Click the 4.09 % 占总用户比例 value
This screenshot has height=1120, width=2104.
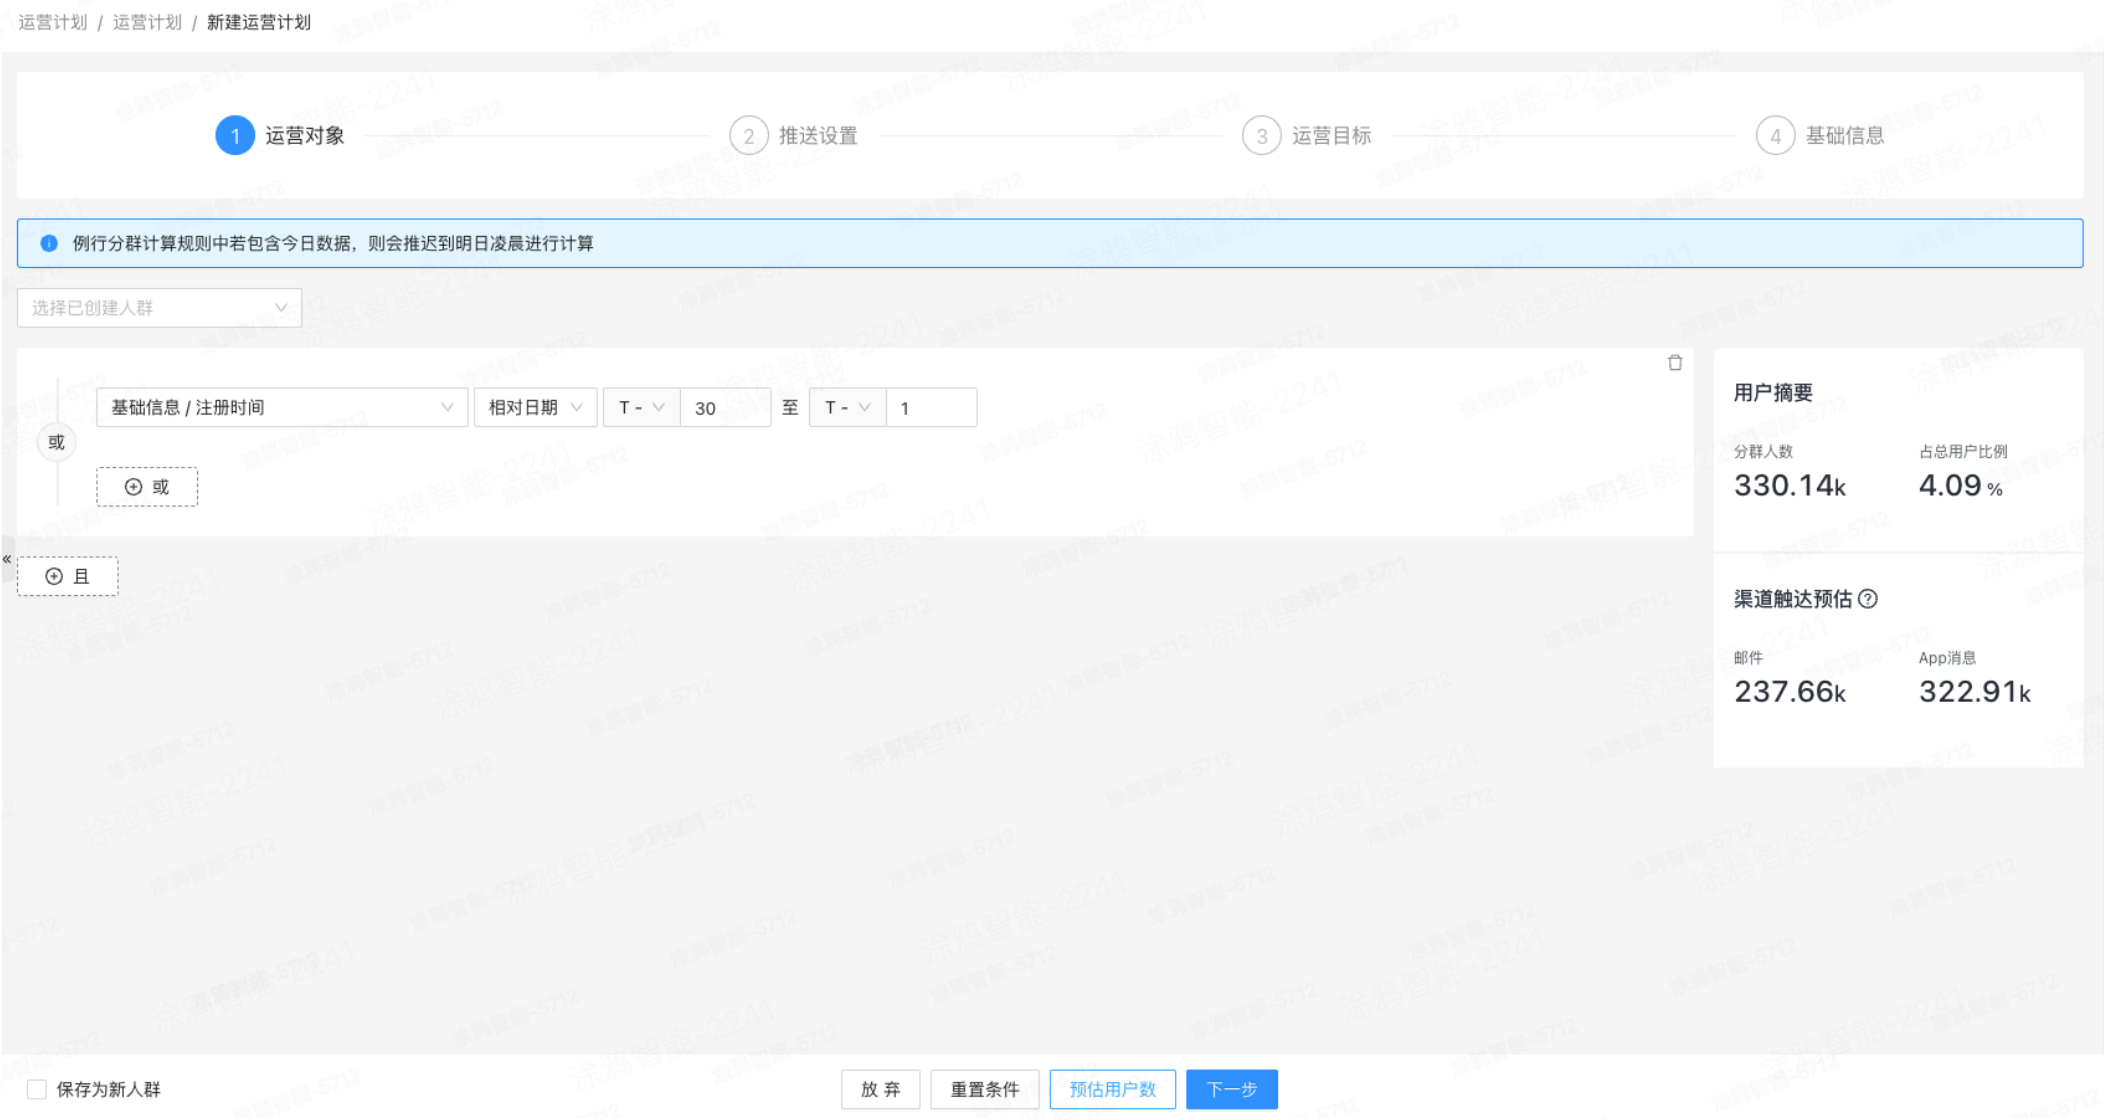[1961, 485]
